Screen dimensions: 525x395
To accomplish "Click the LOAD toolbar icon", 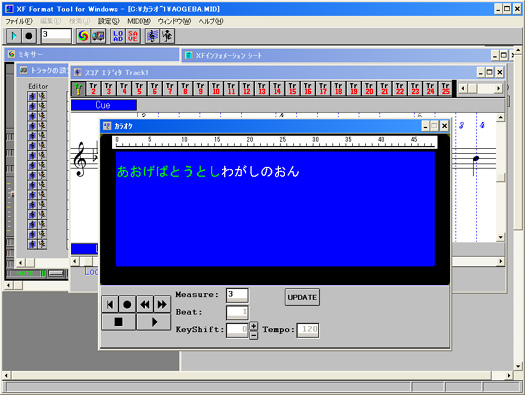I will [x=118, y=36].
